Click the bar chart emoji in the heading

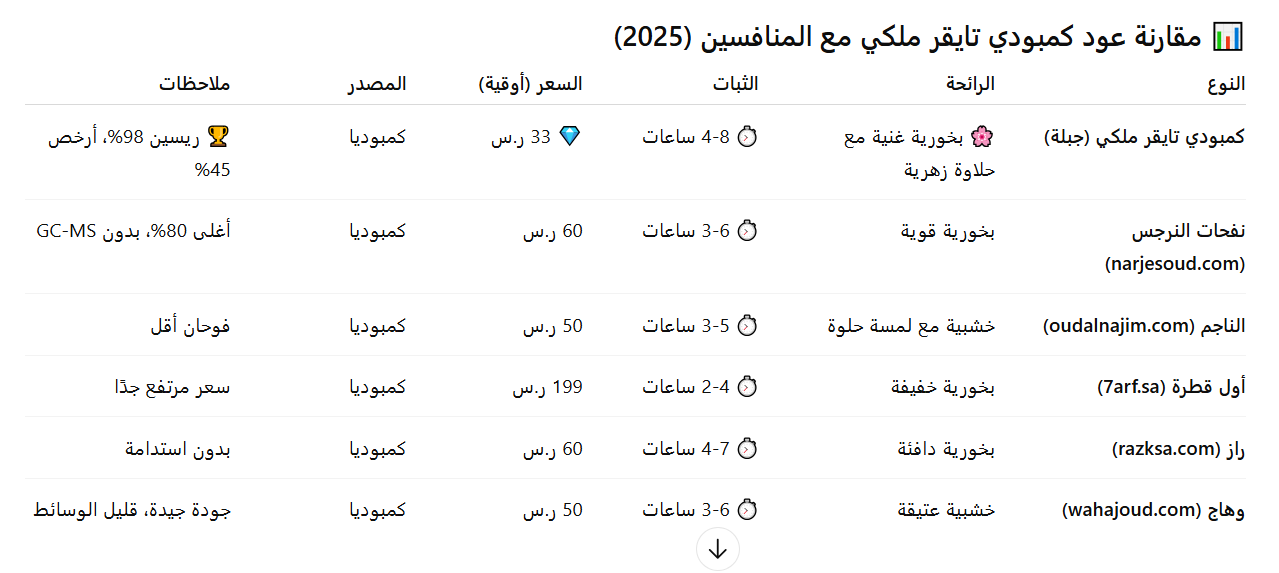coord(1227,37)
